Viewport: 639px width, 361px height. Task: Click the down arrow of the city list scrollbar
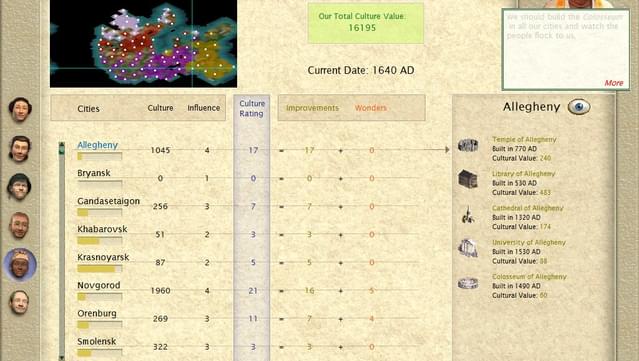coord(62,358)
